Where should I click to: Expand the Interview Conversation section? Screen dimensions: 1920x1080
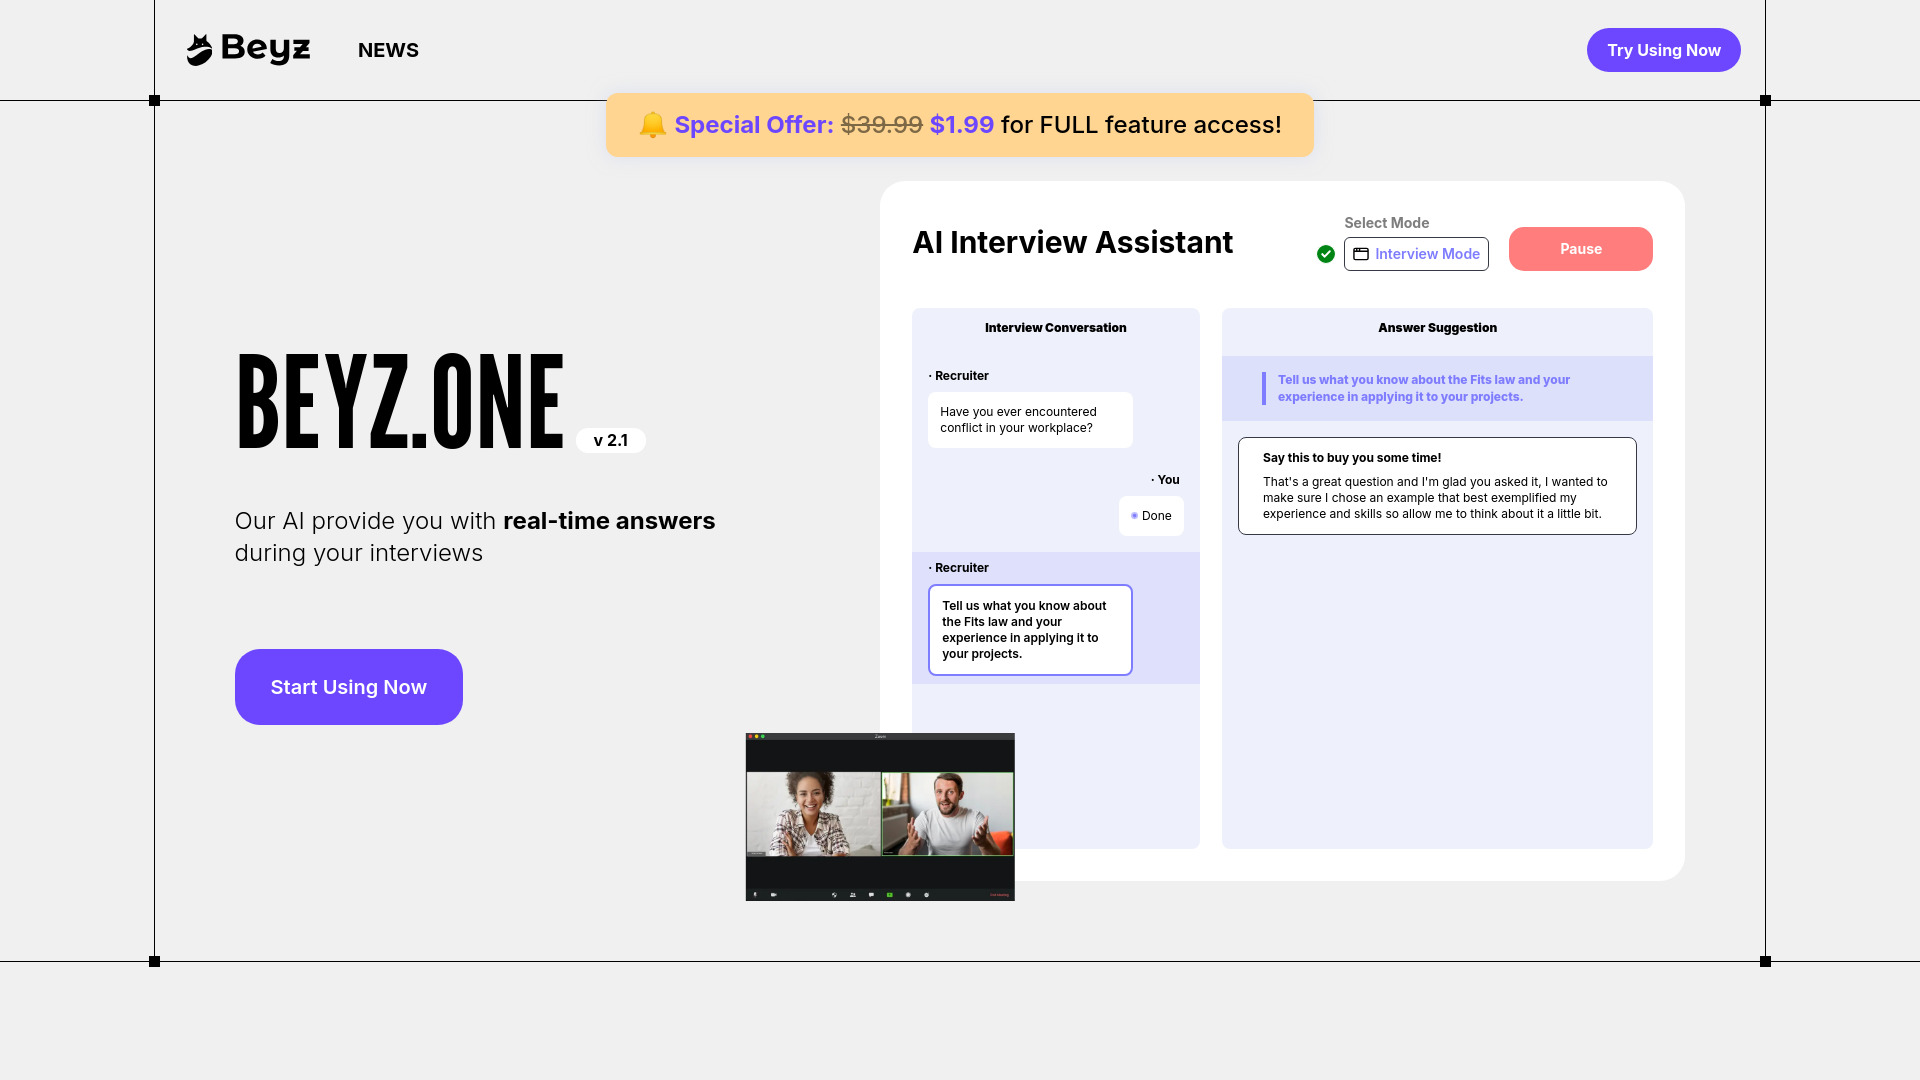pos(1055,327)
